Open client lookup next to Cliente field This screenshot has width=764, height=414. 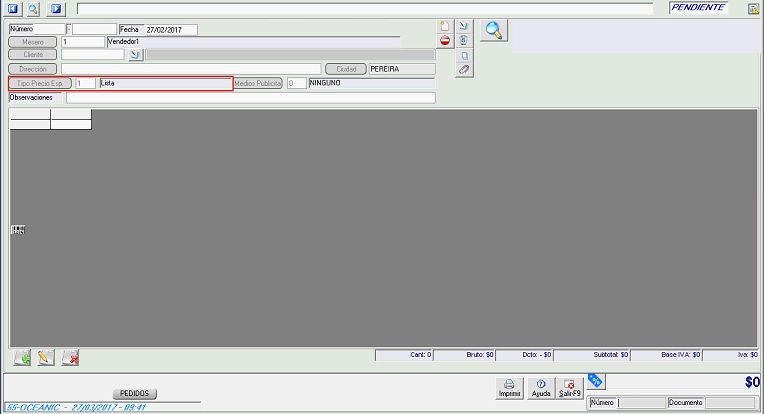click(136, 55)
